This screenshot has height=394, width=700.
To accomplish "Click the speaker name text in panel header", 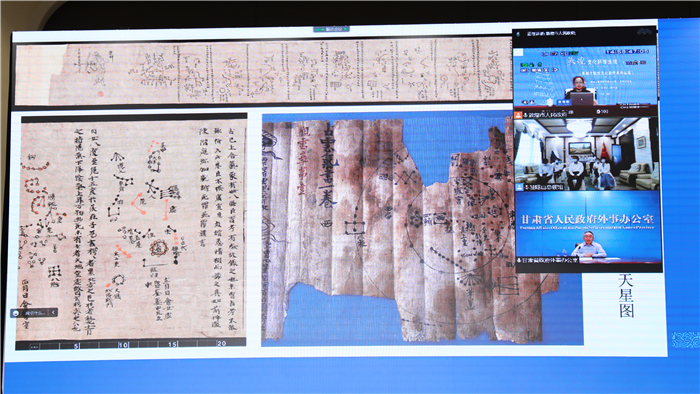I will (x=551, y=33).
